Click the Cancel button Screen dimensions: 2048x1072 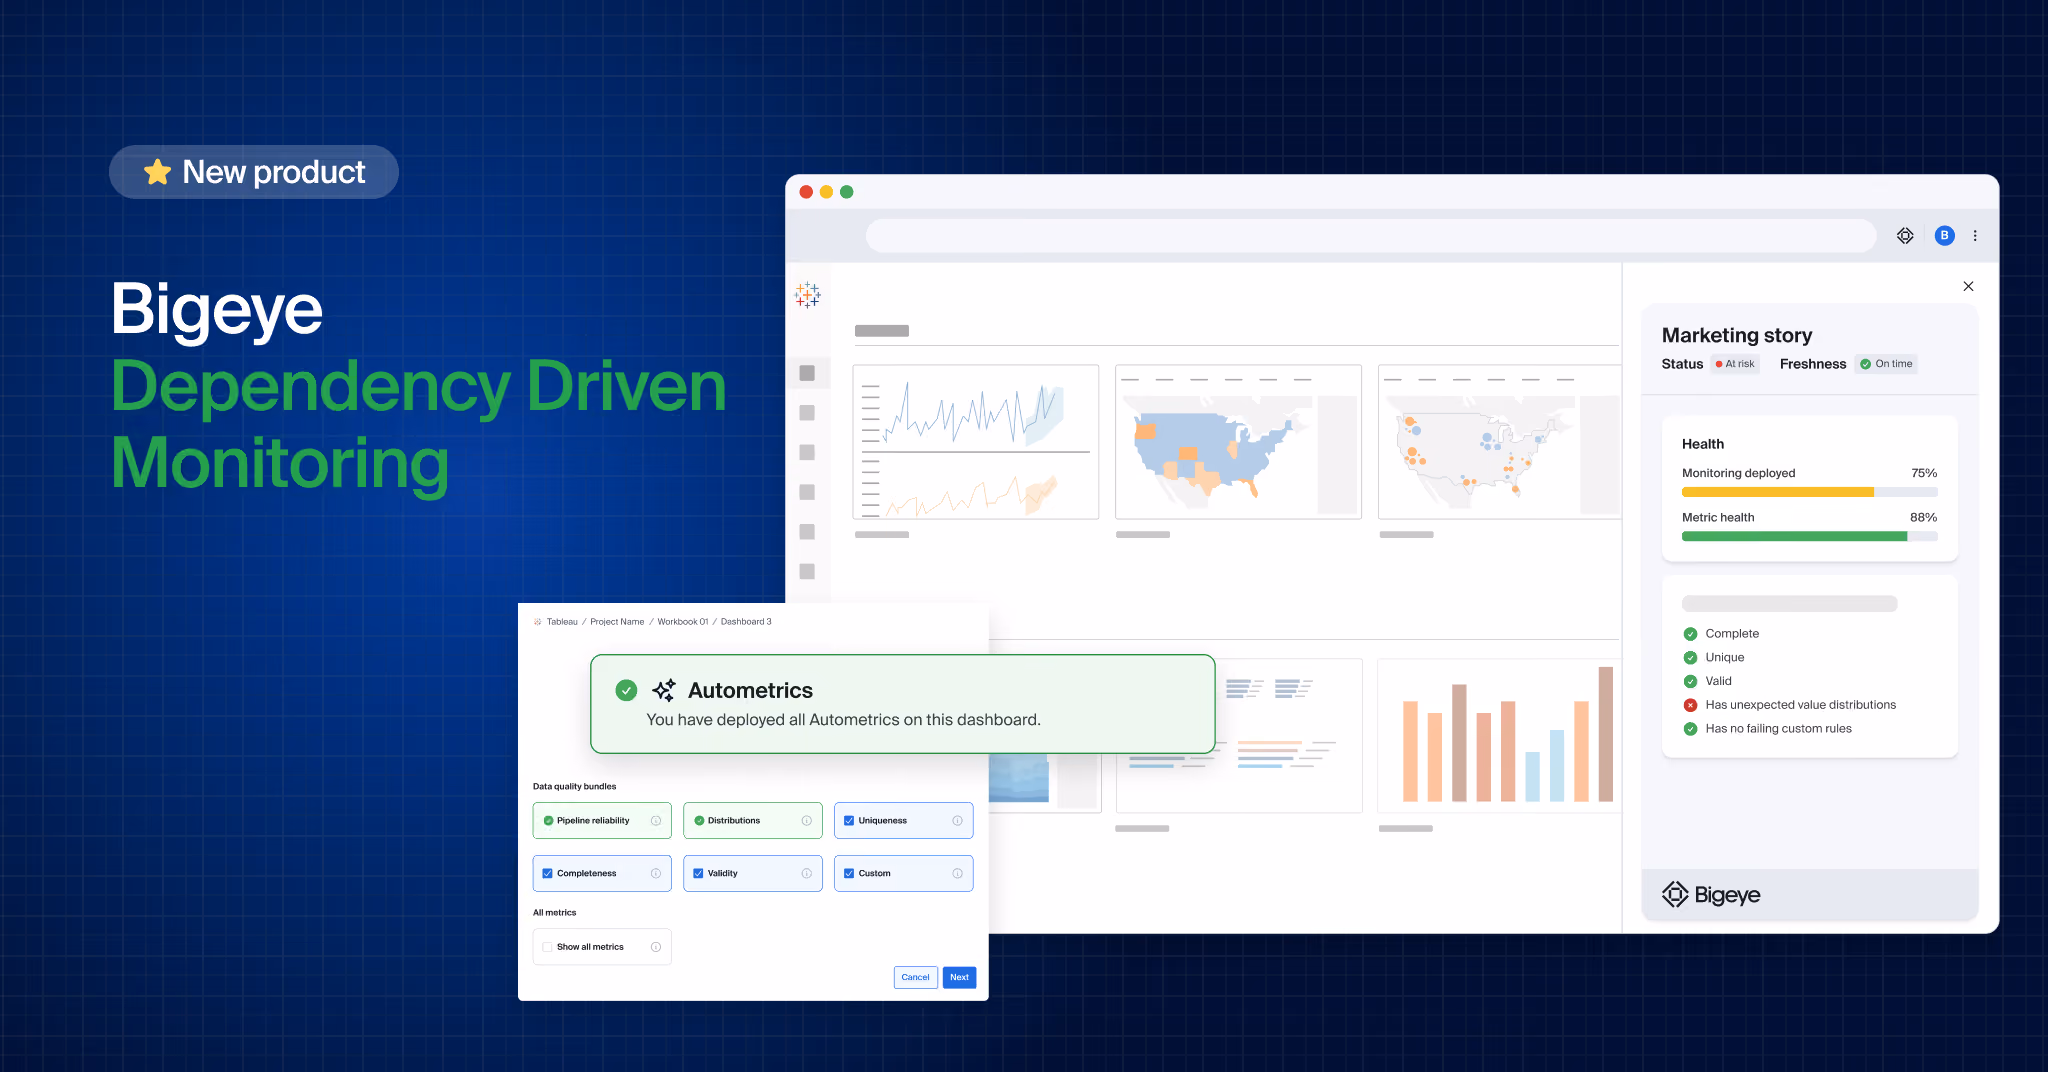pyautogui.click(x=915, y=978)
